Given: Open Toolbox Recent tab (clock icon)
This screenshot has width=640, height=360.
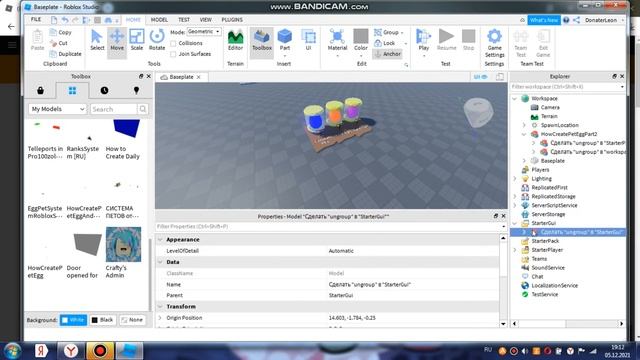Looking at the screenshot, I should (x=104, y=91).
